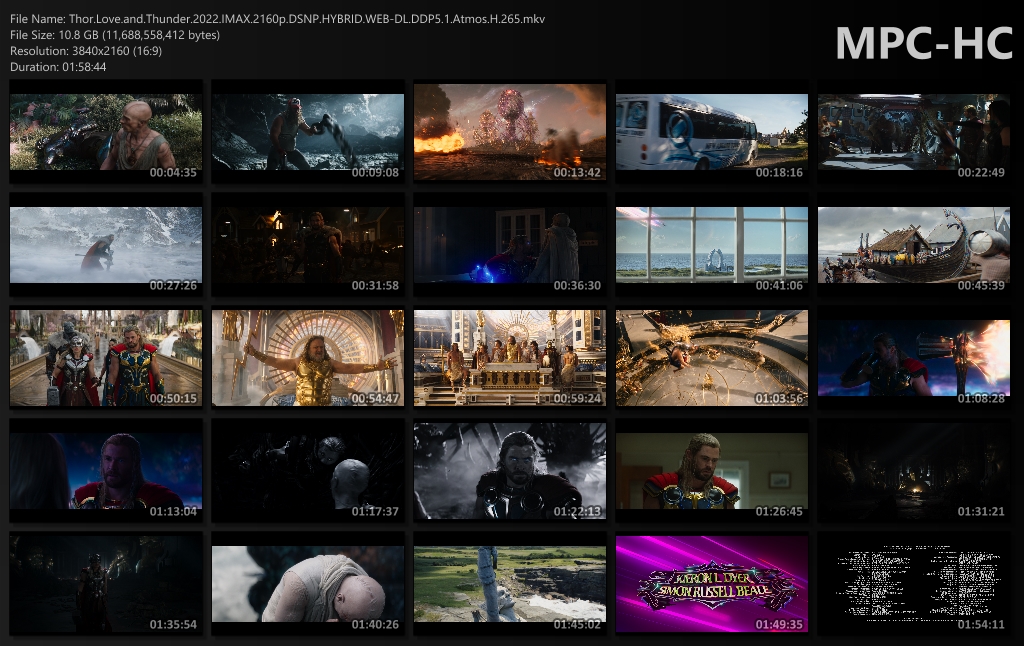
Task: Open the purple credits title frame at 01:49:35
Action: [712, 583]
